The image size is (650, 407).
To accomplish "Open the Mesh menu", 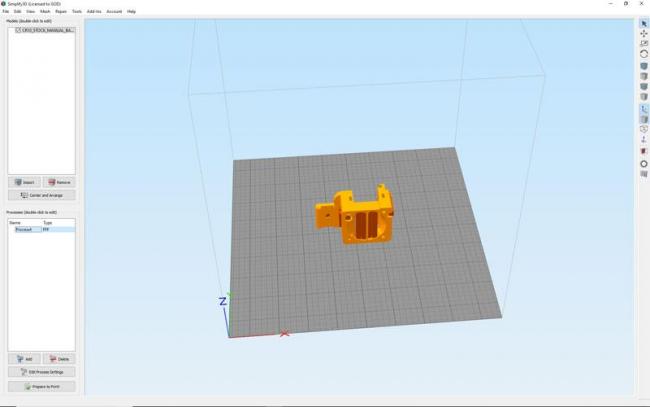I will pos(45,11).
